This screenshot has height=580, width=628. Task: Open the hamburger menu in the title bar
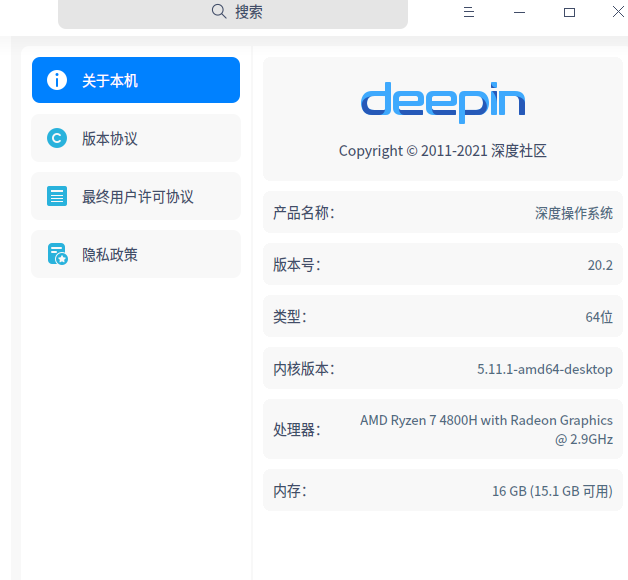click(x=469, y=12)
